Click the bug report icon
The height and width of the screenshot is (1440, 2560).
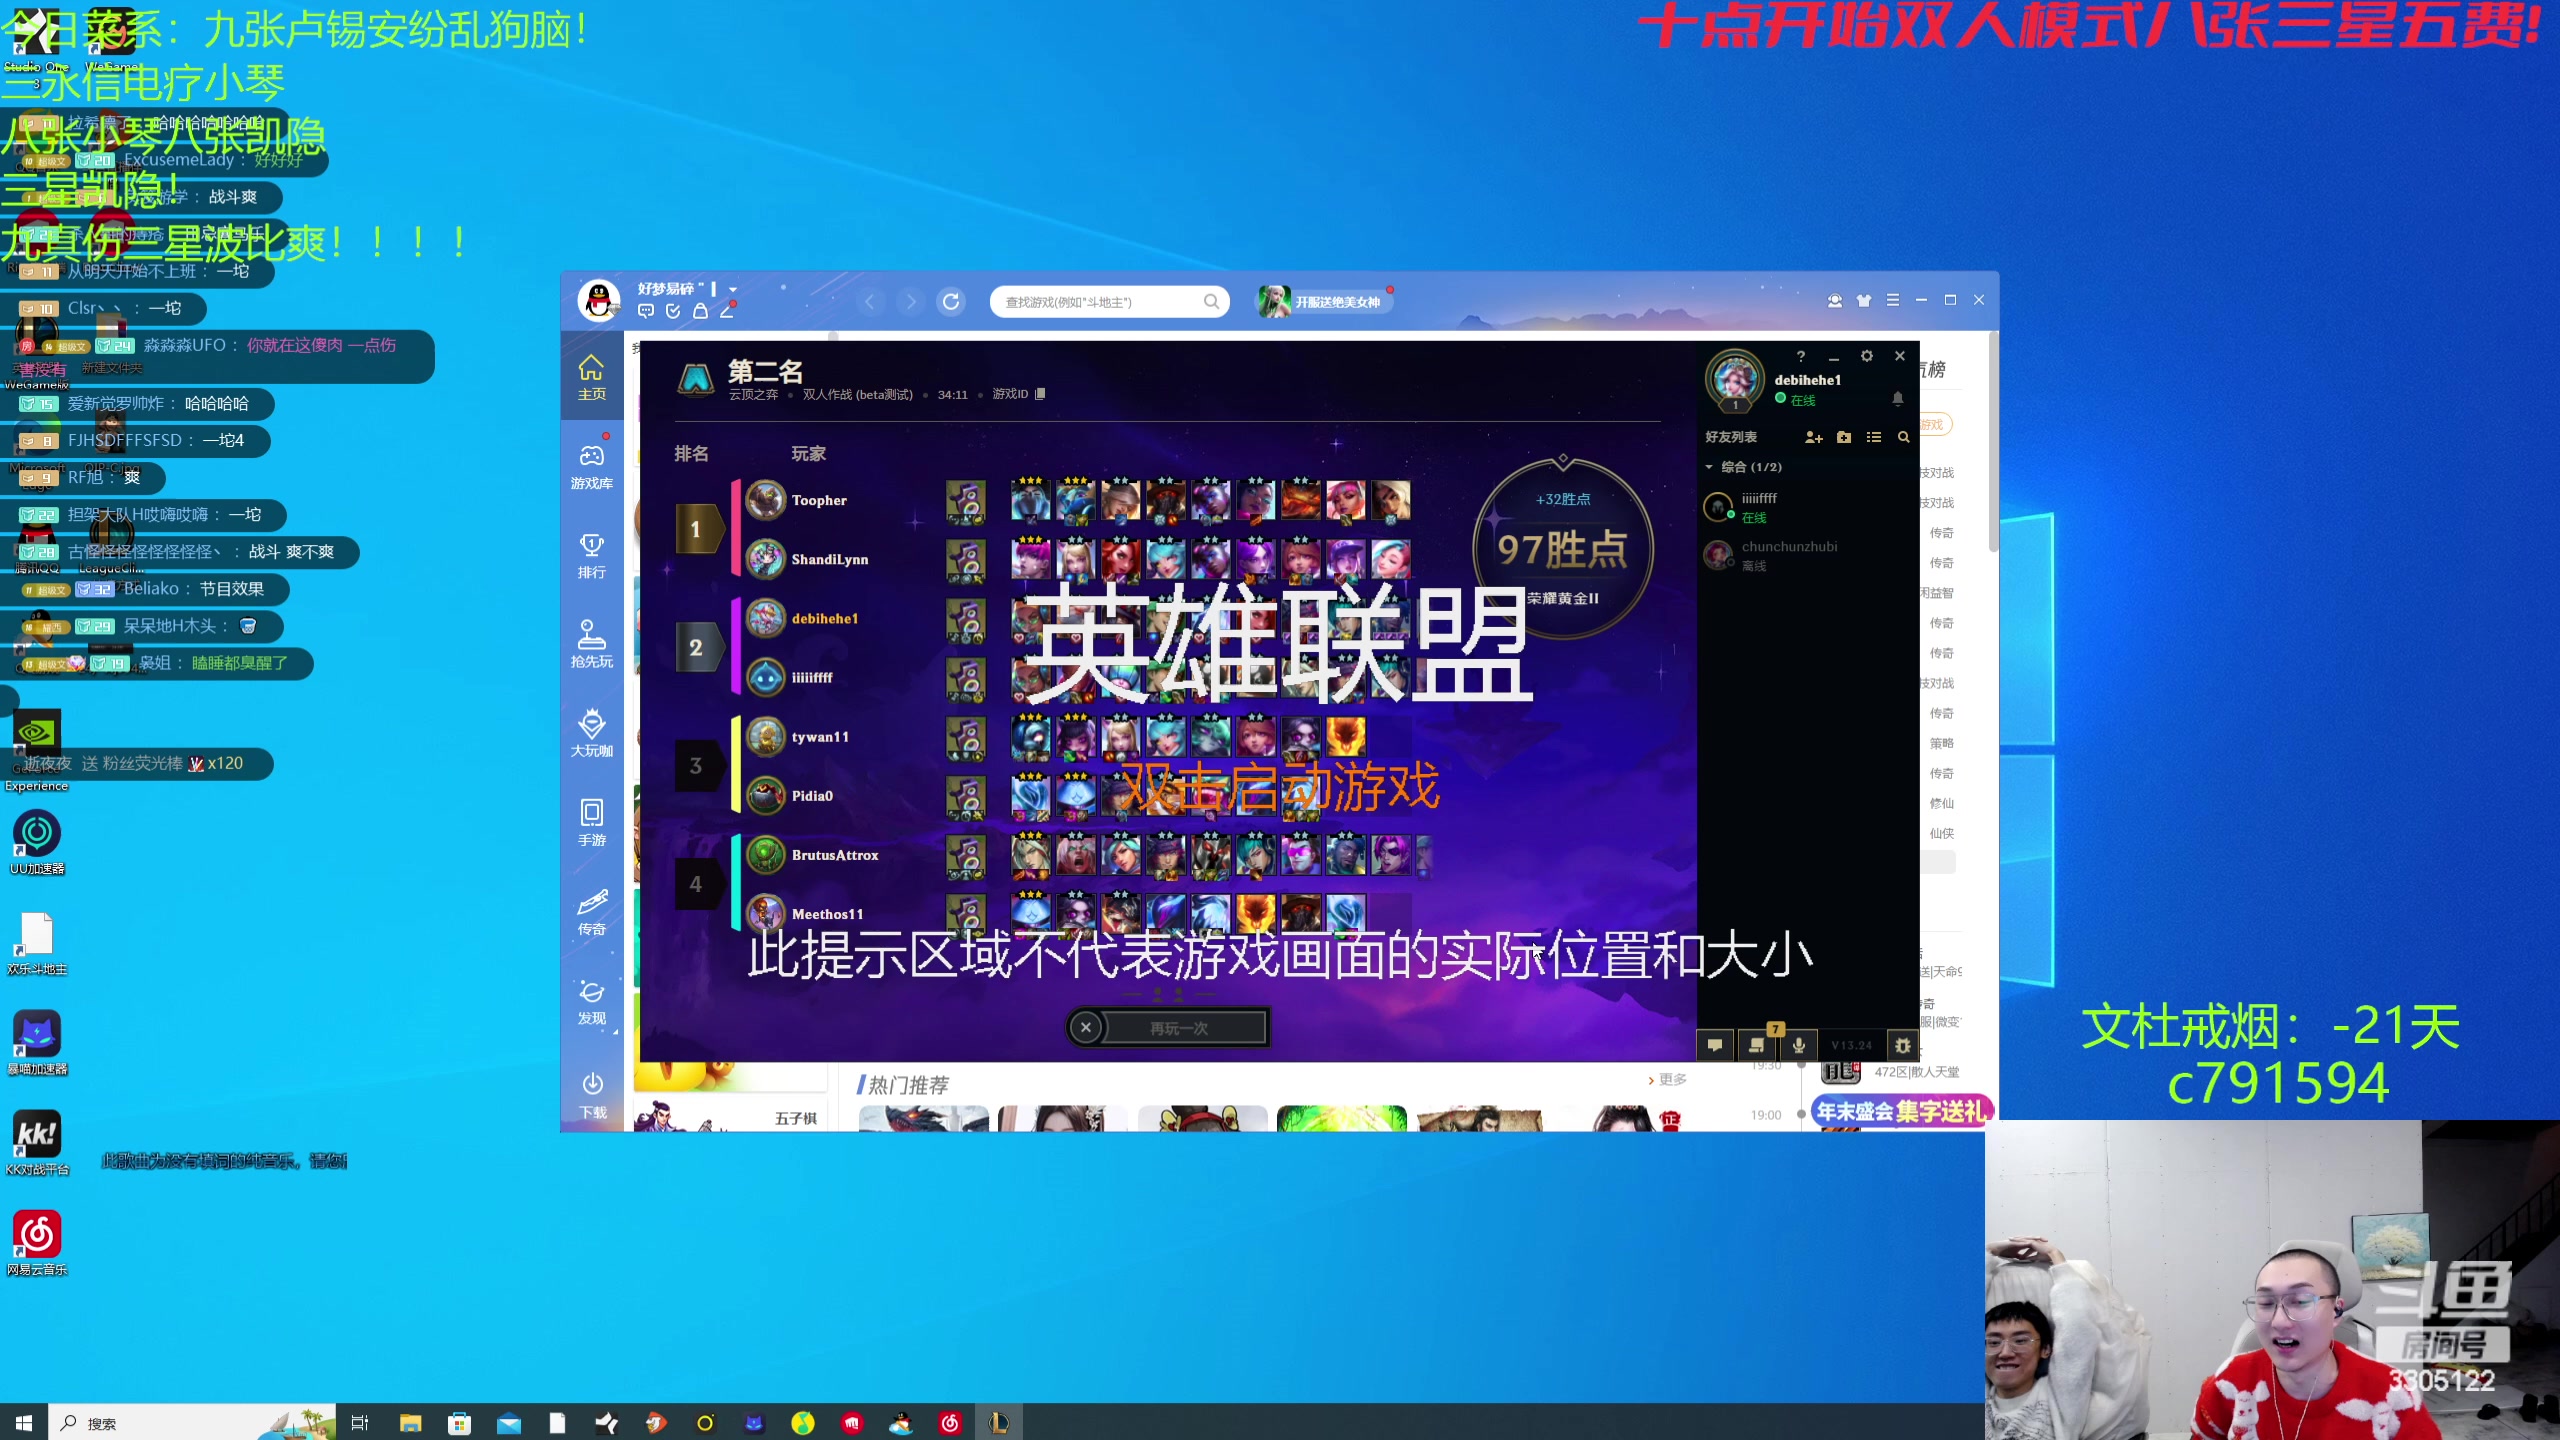tap(1902, 1045)
